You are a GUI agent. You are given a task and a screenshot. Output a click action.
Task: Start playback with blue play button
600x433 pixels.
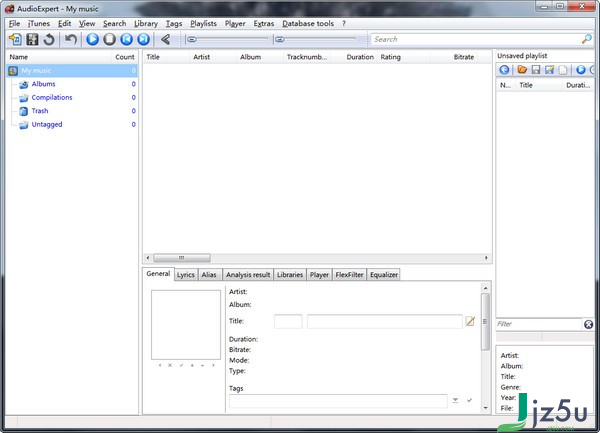(92, 39)
